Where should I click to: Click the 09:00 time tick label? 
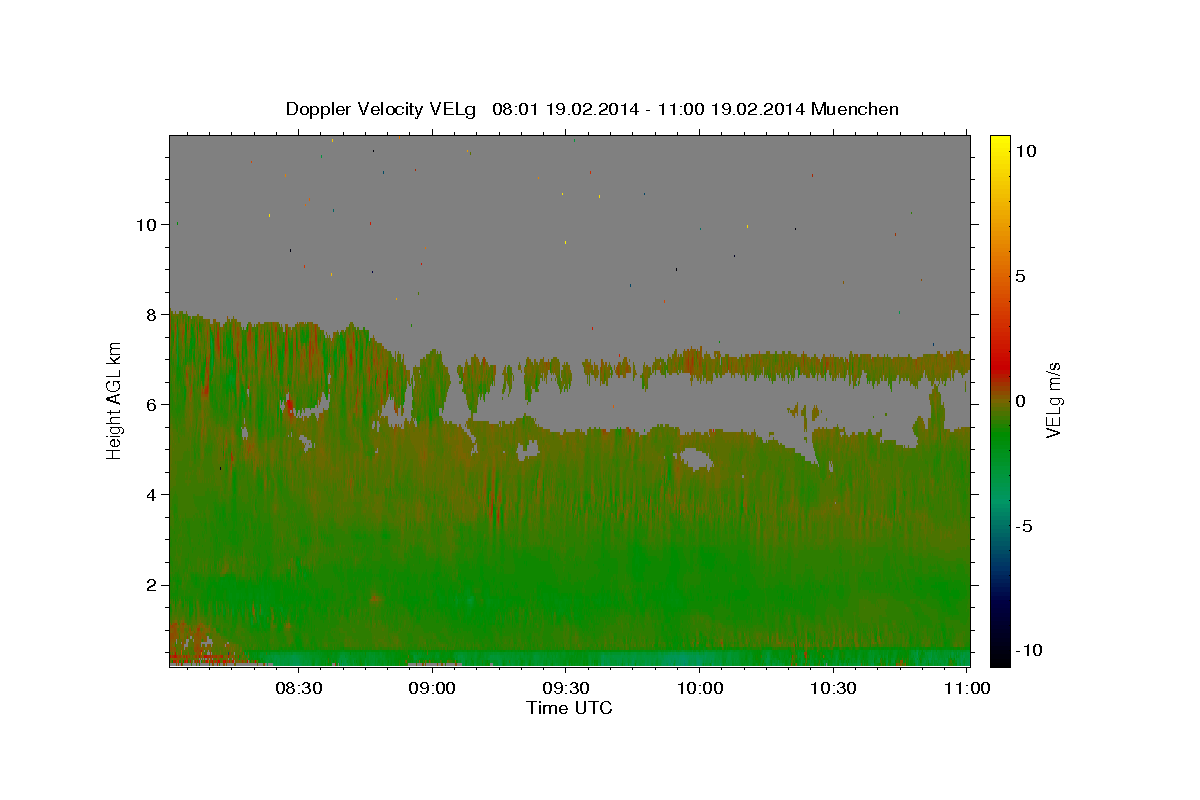tap(432, 689)
